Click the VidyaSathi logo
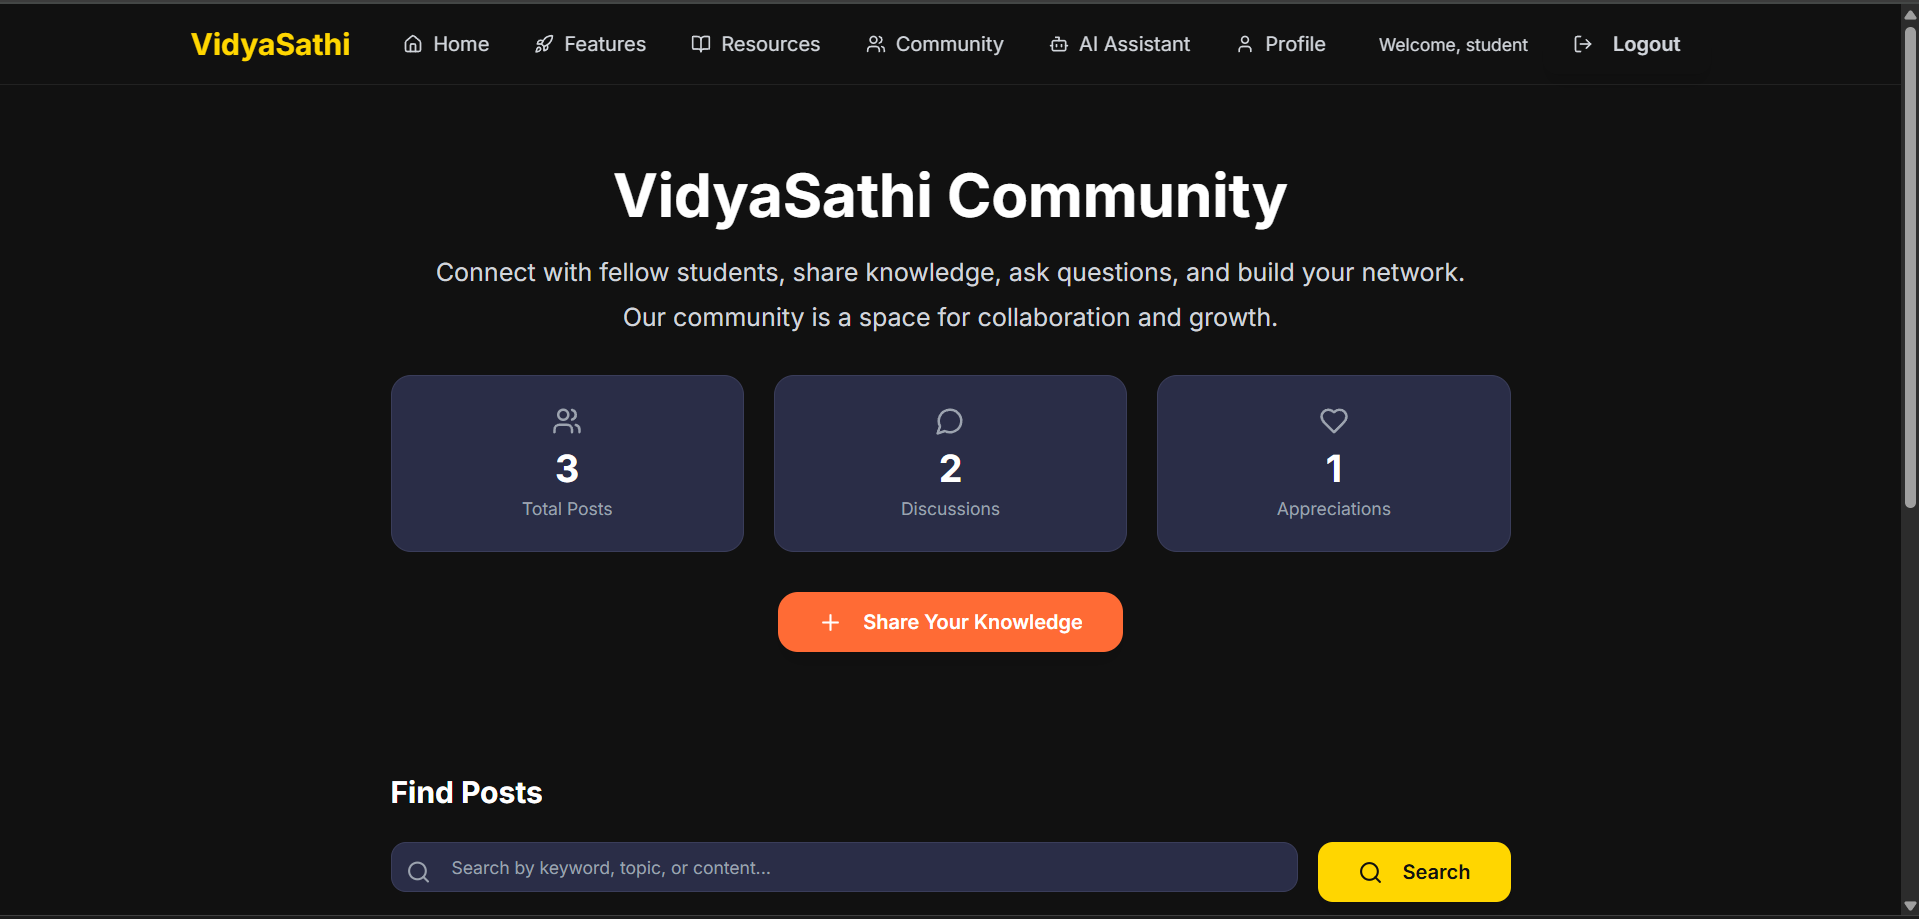1919x919 pixels. point(270,44)
